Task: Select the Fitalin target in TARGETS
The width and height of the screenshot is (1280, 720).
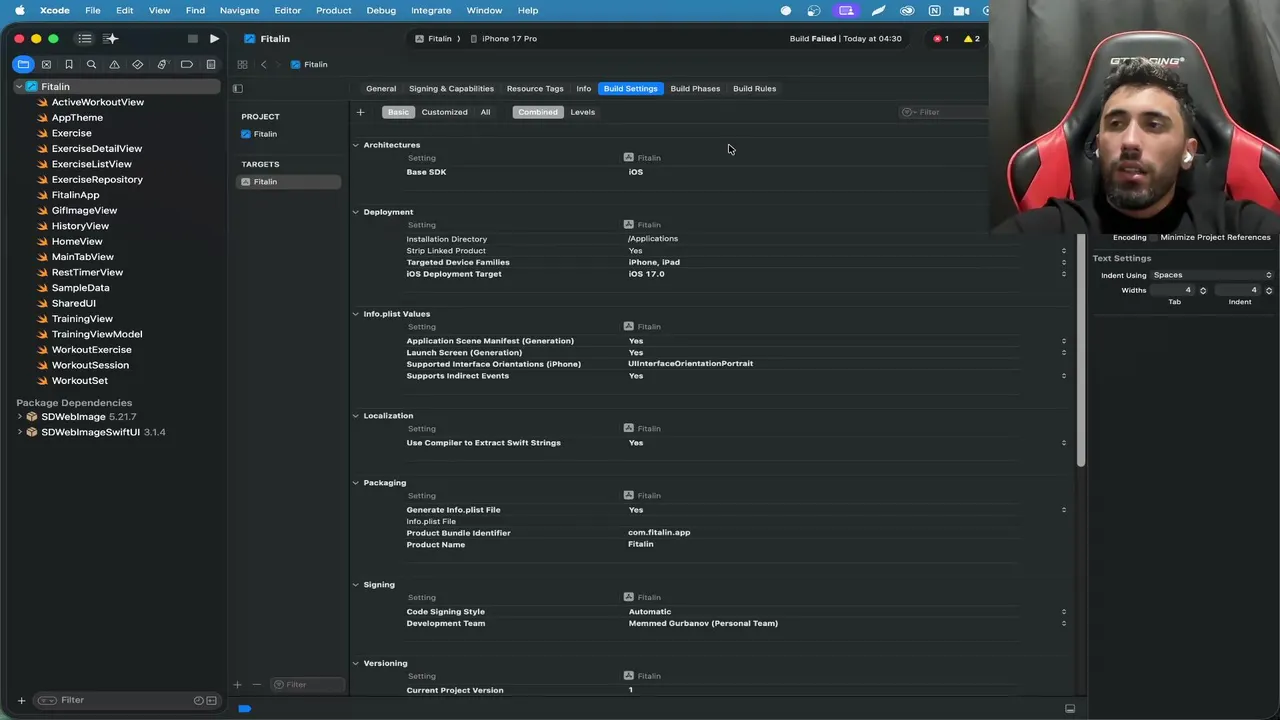Action: [x=288, y=182]
